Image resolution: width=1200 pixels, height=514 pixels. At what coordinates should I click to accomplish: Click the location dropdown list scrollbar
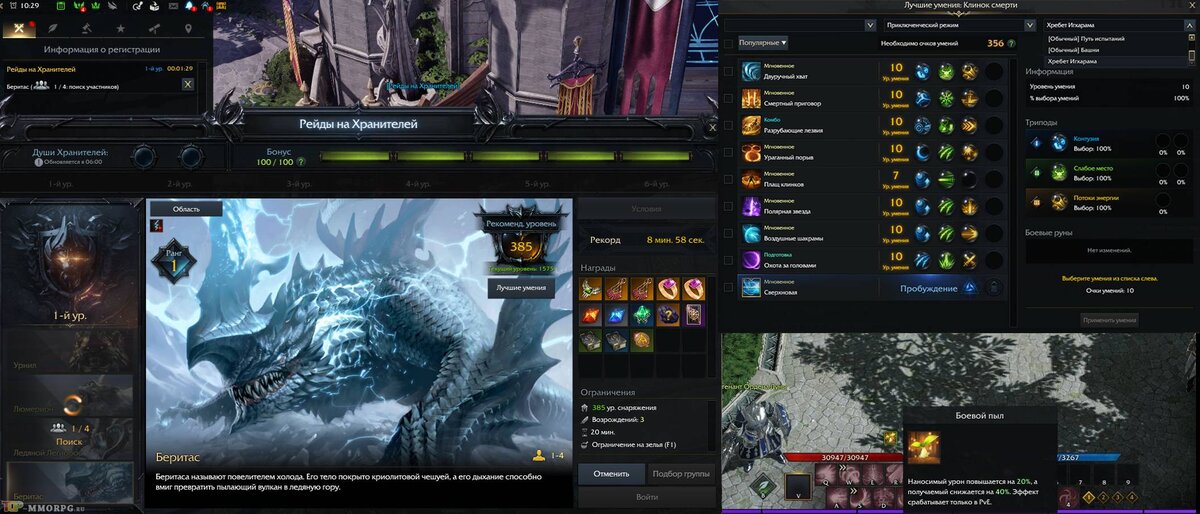(x=1190, y=50)
